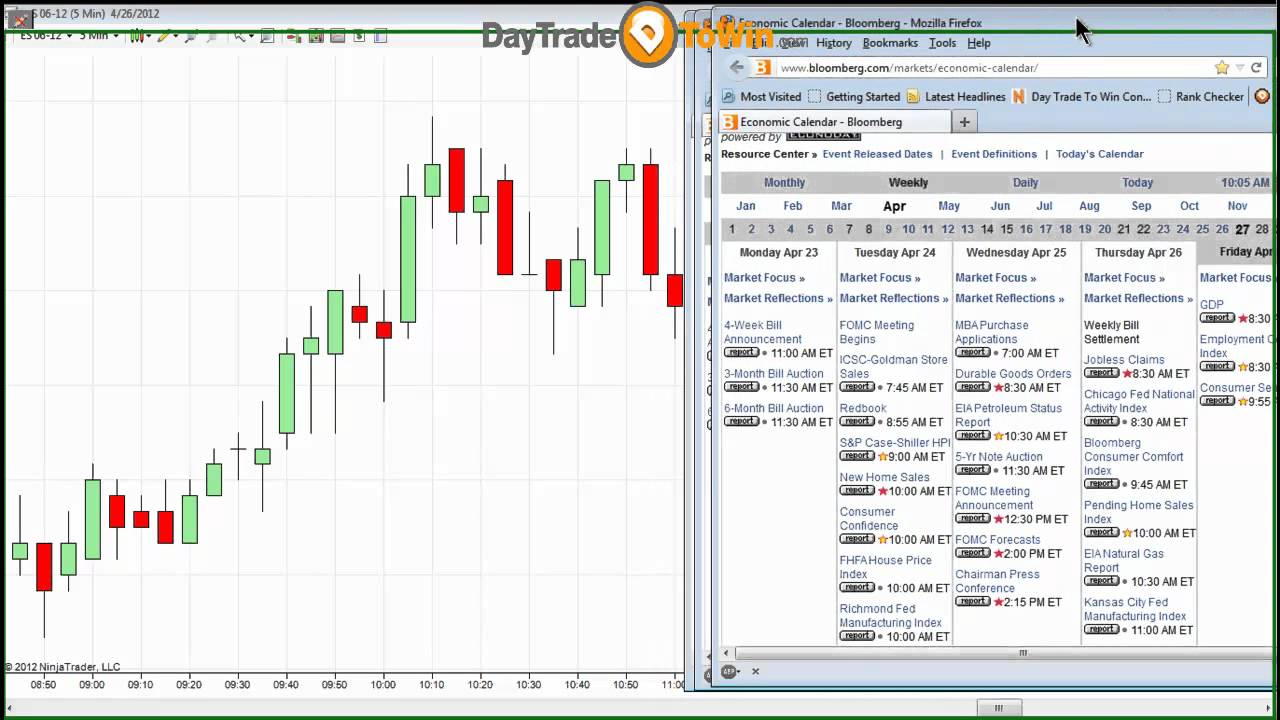Screen dimensions: 1280x720
Task: Expand Market Focus for Monday Apr 23
Action: click(764, 278)
